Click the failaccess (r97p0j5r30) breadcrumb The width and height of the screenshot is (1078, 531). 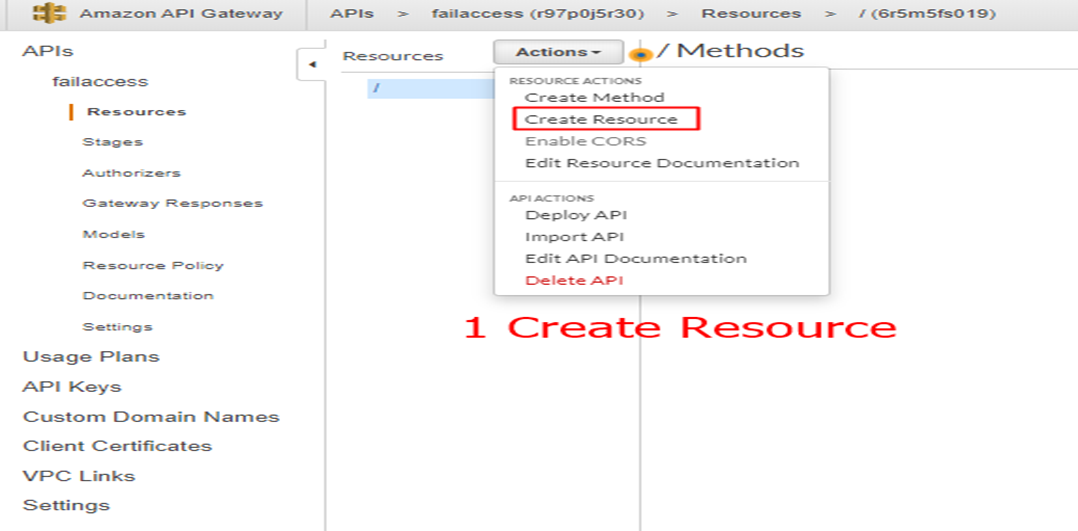tap(538, 14)
